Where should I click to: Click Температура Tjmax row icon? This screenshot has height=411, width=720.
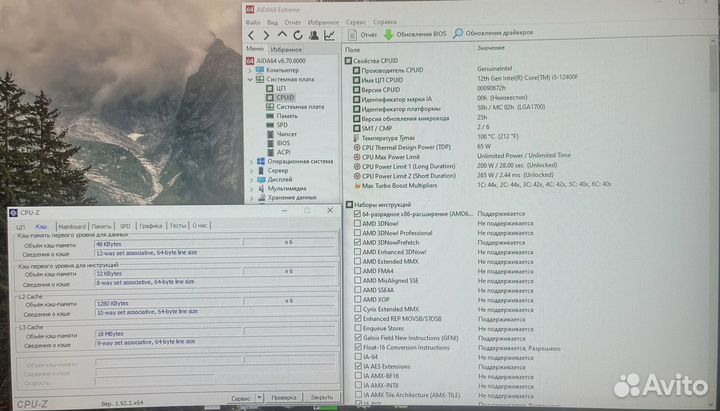click(357, 138)
